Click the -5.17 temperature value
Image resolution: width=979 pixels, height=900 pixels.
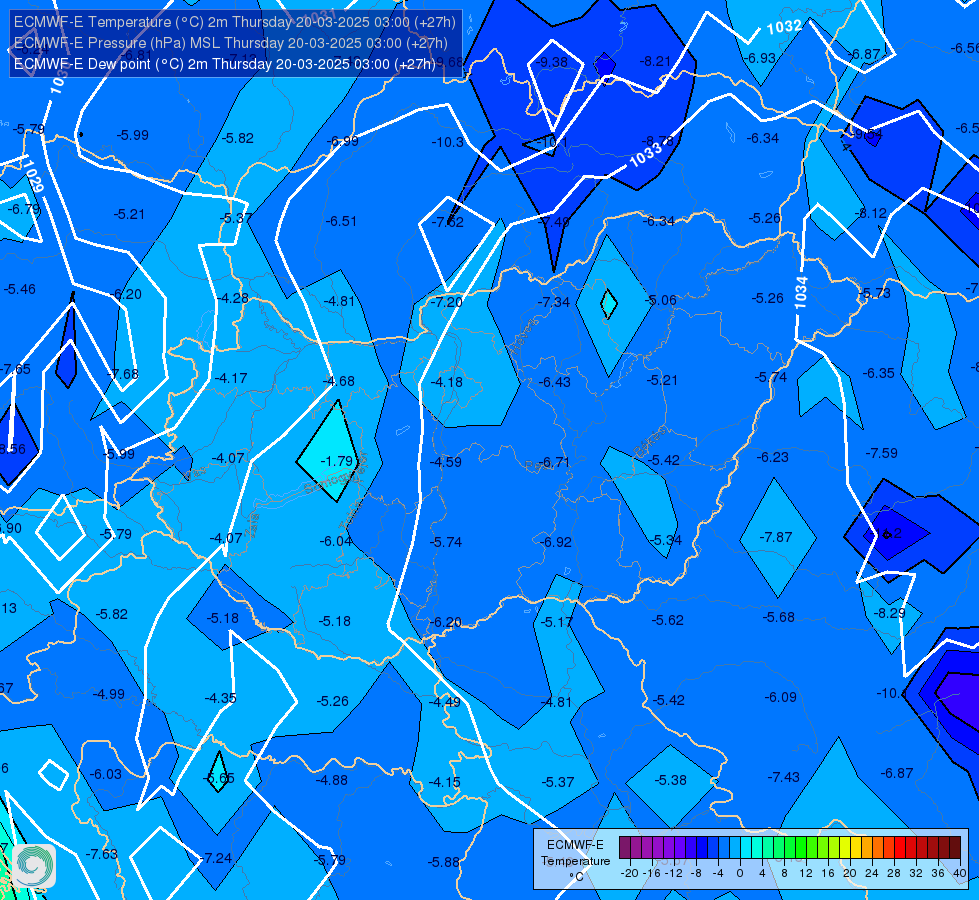click(x=556, y=622)
